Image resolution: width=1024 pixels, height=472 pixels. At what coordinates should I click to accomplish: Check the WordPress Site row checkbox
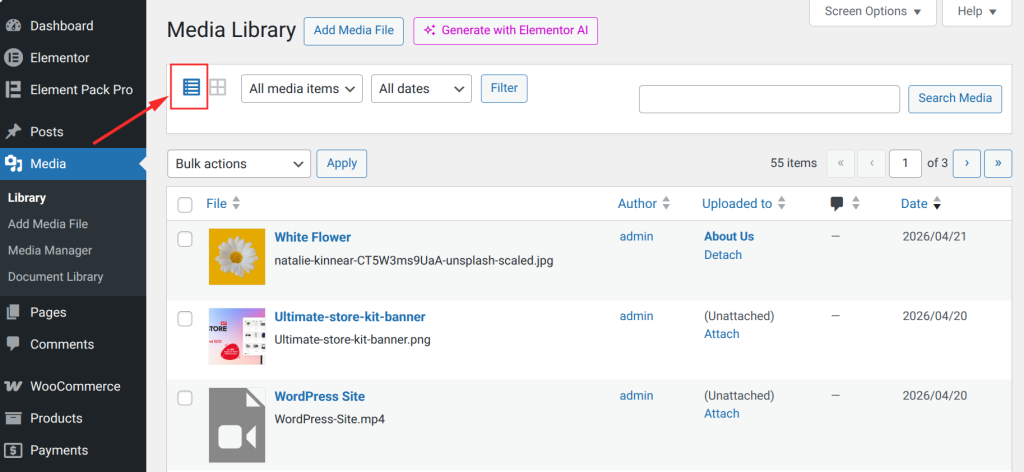[185, 398]
